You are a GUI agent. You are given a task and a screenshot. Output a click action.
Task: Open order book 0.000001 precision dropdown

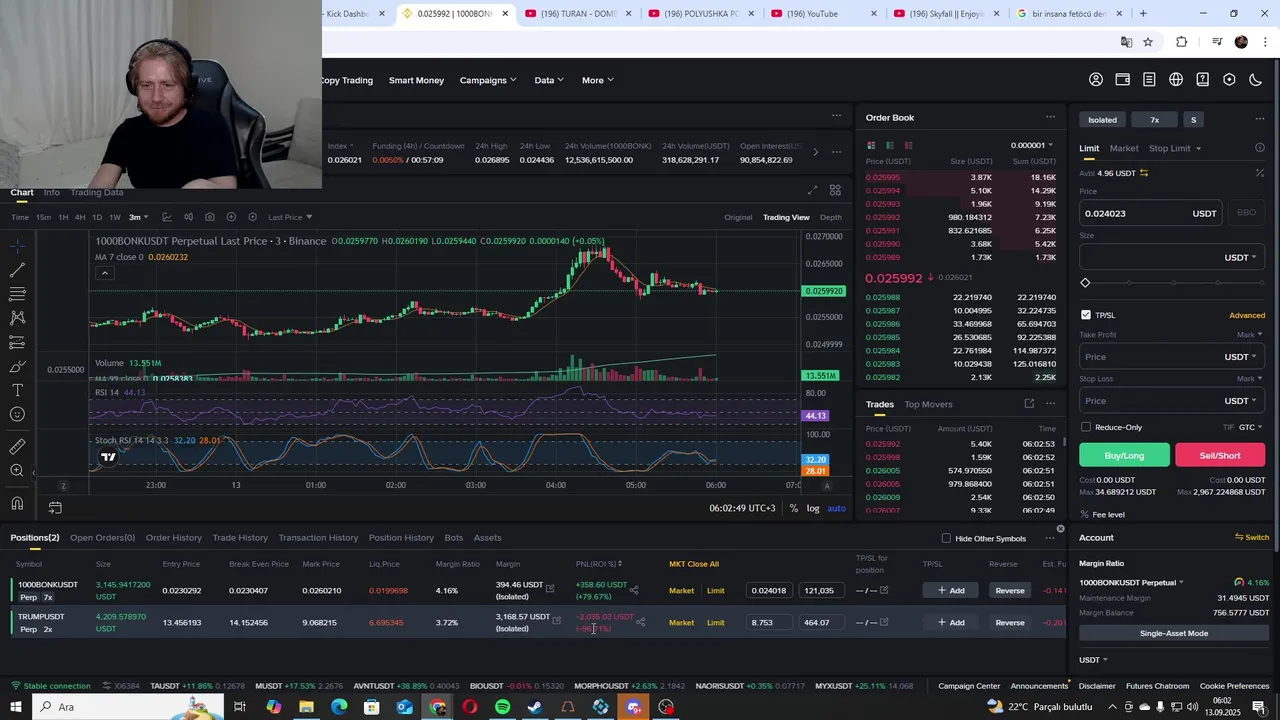(x=1032, y=145)
